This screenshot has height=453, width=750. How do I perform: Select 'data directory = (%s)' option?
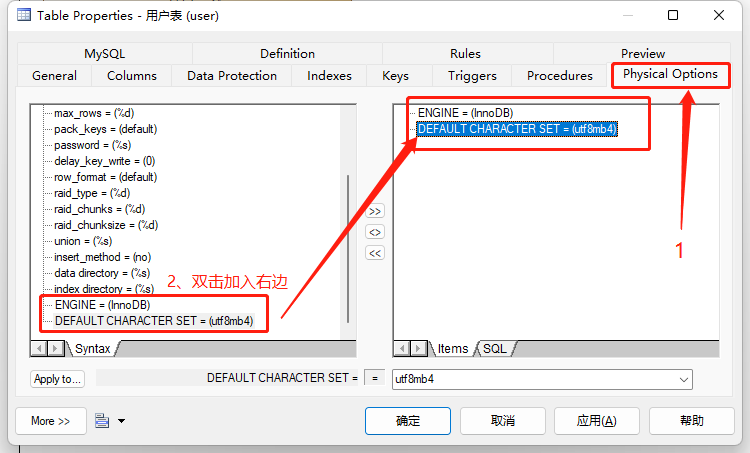(x=102, y=273)
